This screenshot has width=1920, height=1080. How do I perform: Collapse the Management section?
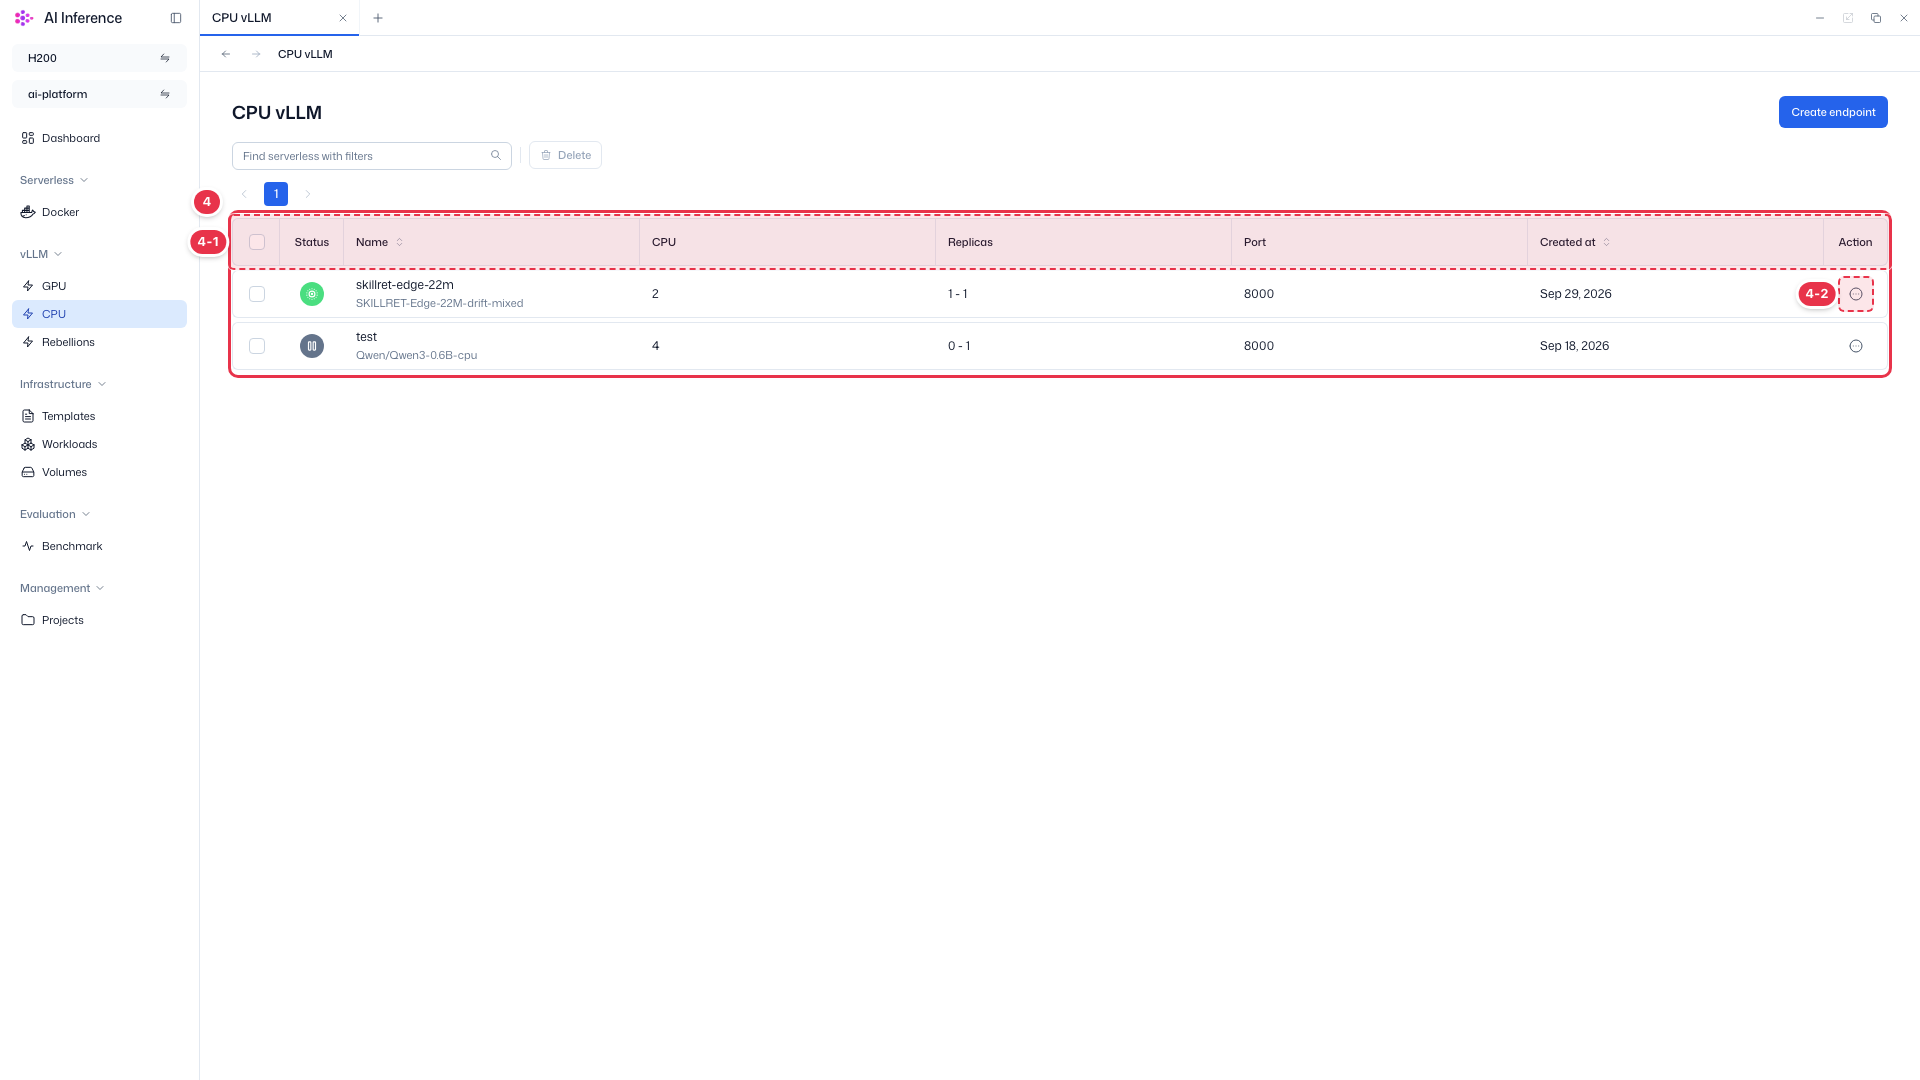[x=62, y=588]
